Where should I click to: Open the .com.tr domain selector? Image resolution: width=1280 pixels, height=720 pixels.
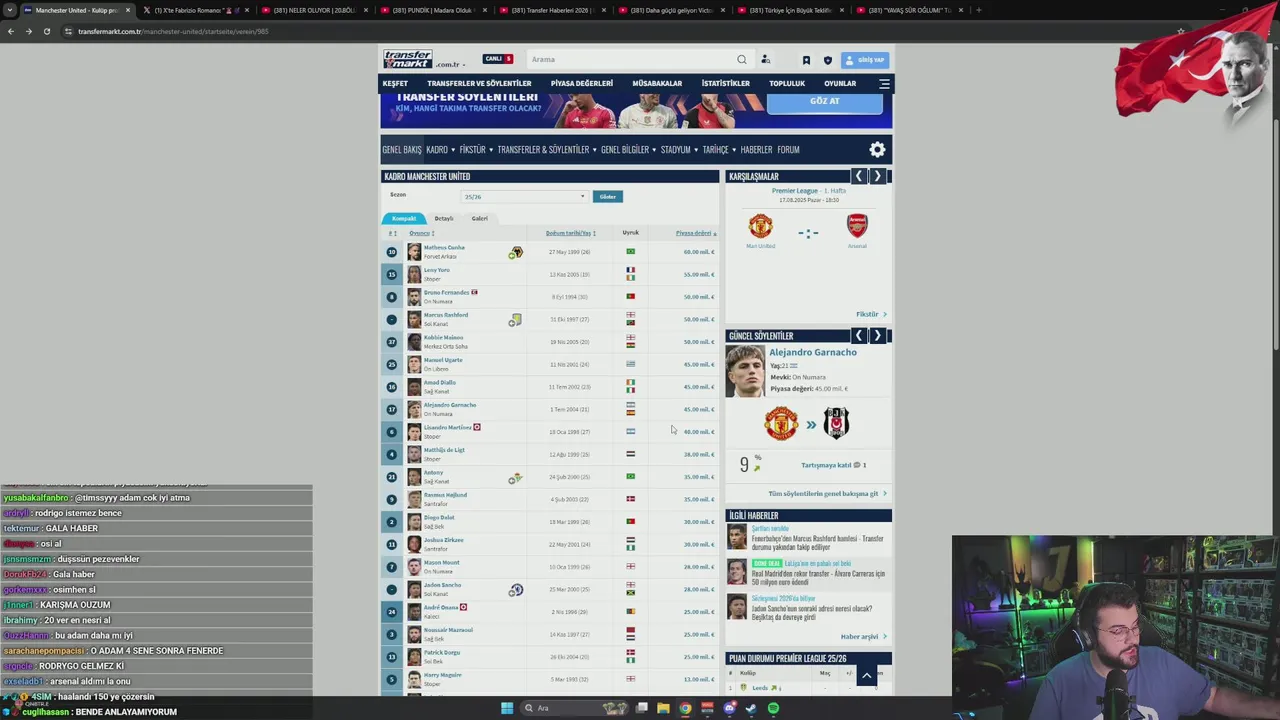point(449,64)
